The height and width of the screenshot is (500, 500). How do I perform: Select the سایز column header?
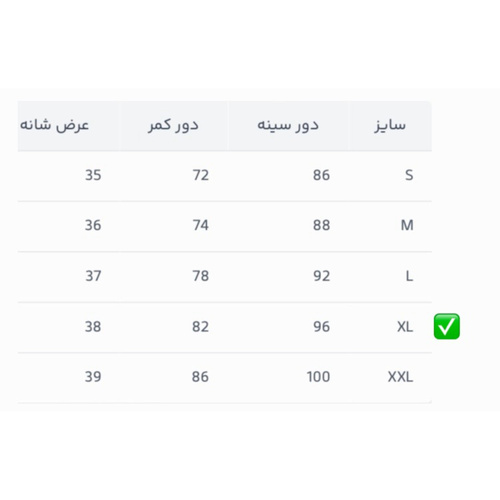390,125
